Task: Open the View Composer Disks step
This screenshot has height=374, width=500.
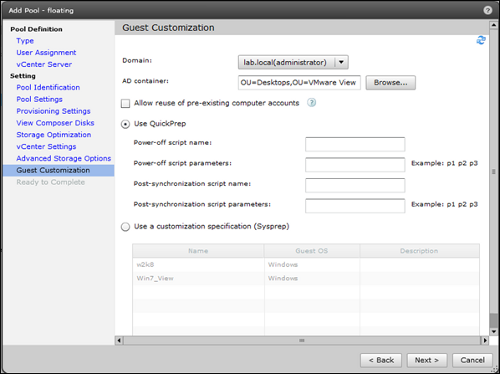Action: pos(55,123)
